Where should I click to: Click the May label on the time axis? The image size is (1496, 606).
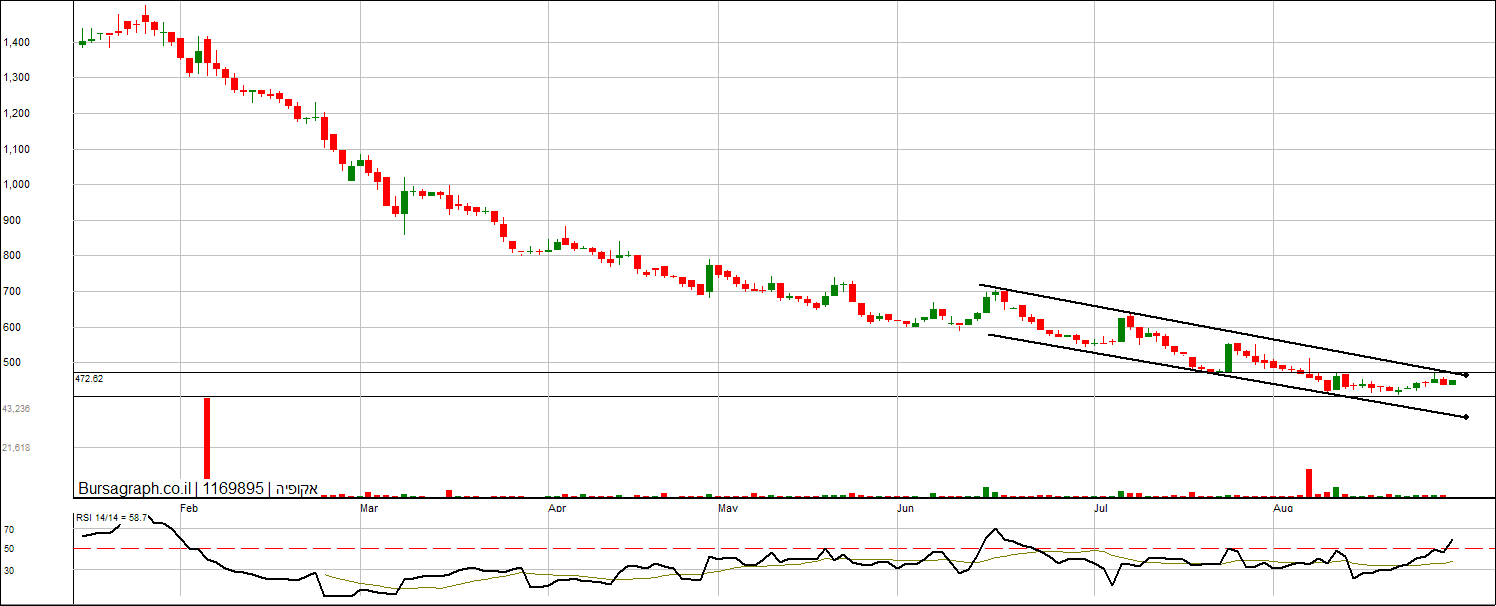coord(728,509)
